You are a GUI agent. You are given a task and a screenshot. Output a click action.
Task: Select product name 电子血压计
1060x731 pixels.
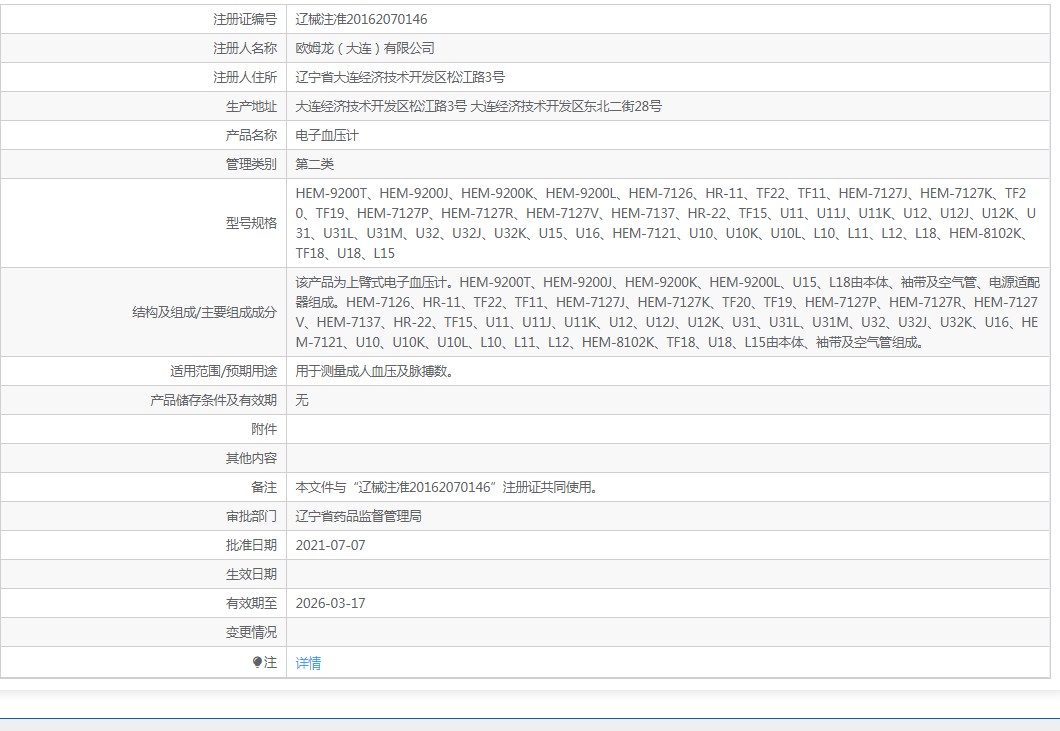pyautogui.click(x=327, y=135)
